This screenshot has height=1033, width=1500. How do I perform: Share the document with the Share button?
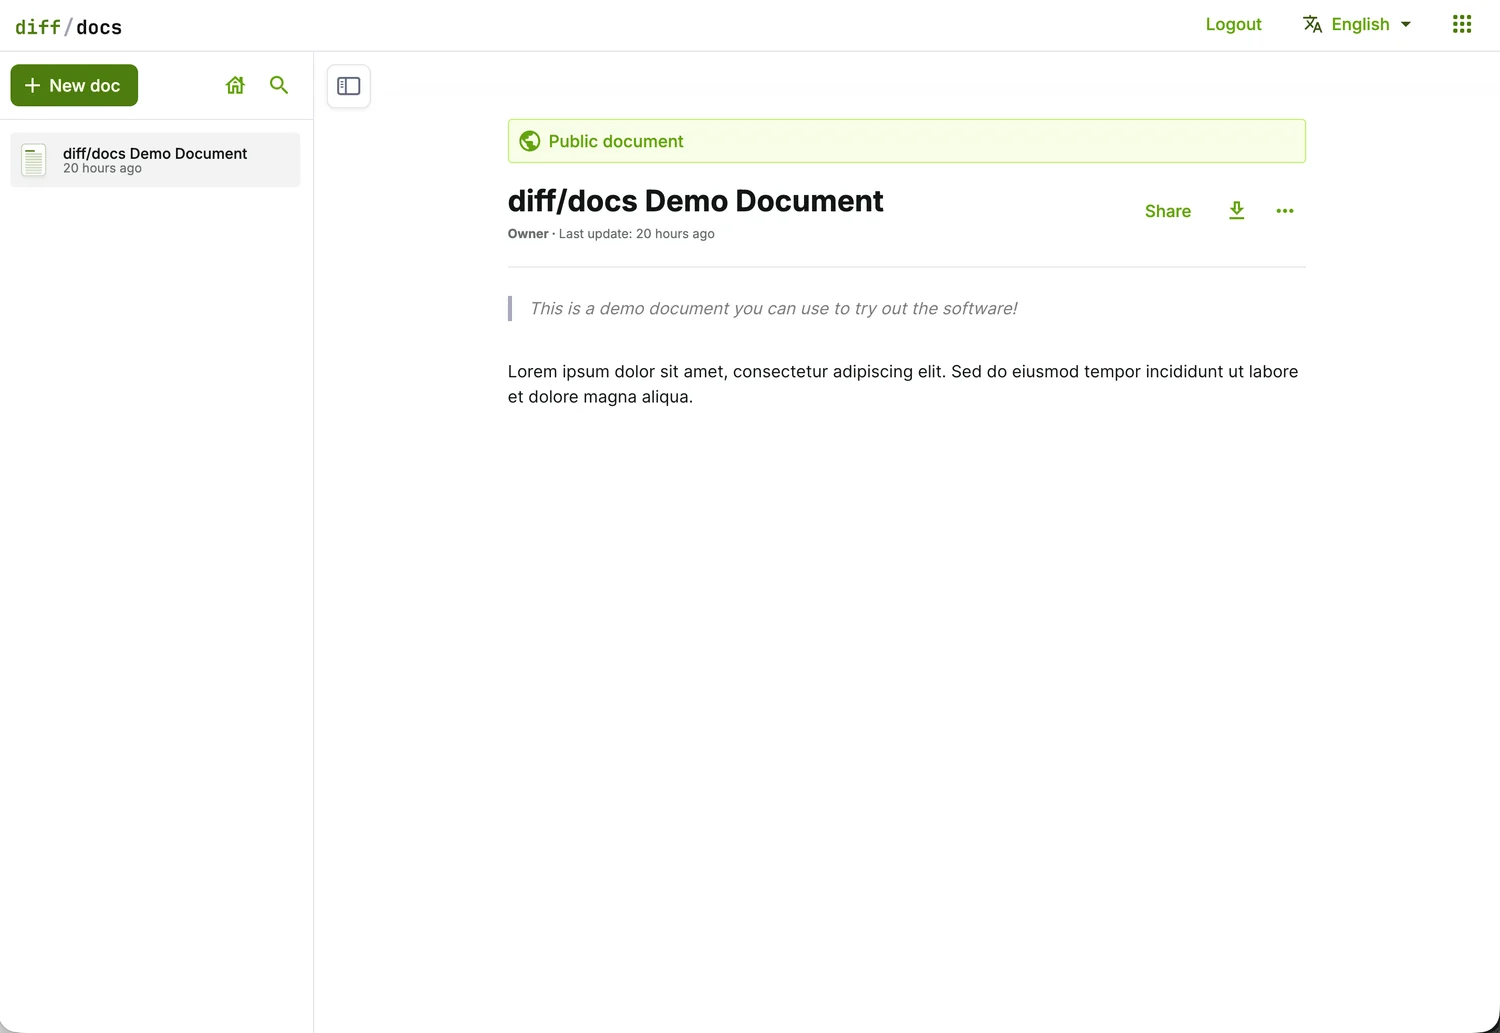[x=1168, y=211]
